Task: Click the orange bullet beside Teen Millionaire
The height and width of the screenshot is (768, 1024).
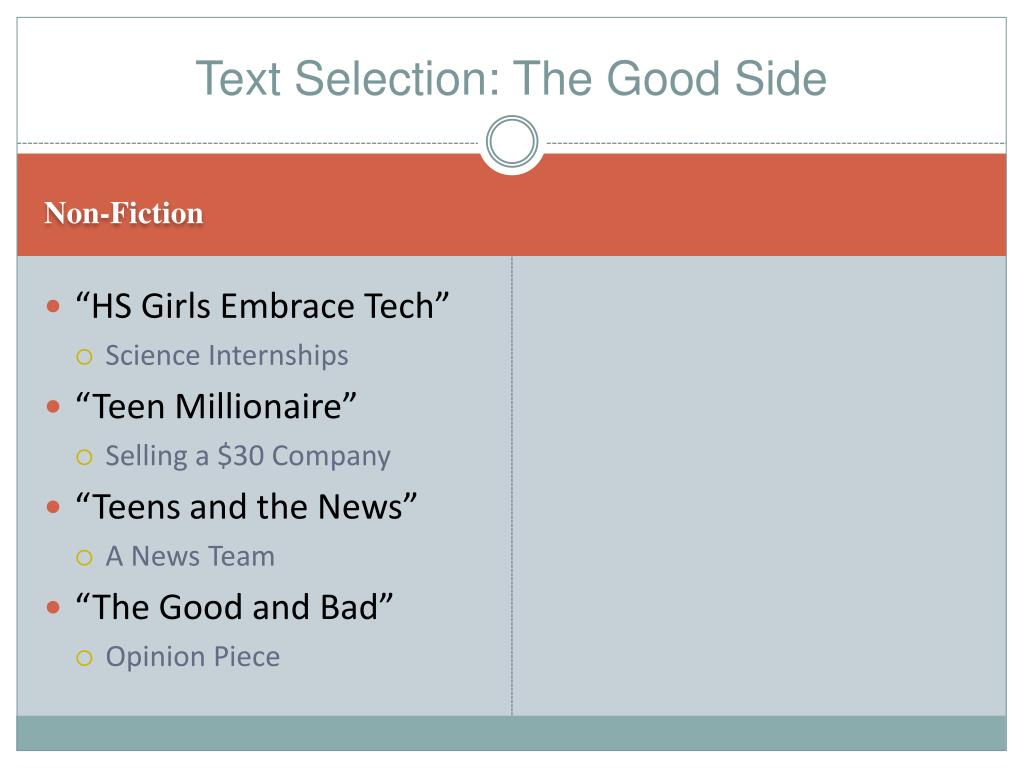Action: 54,406
